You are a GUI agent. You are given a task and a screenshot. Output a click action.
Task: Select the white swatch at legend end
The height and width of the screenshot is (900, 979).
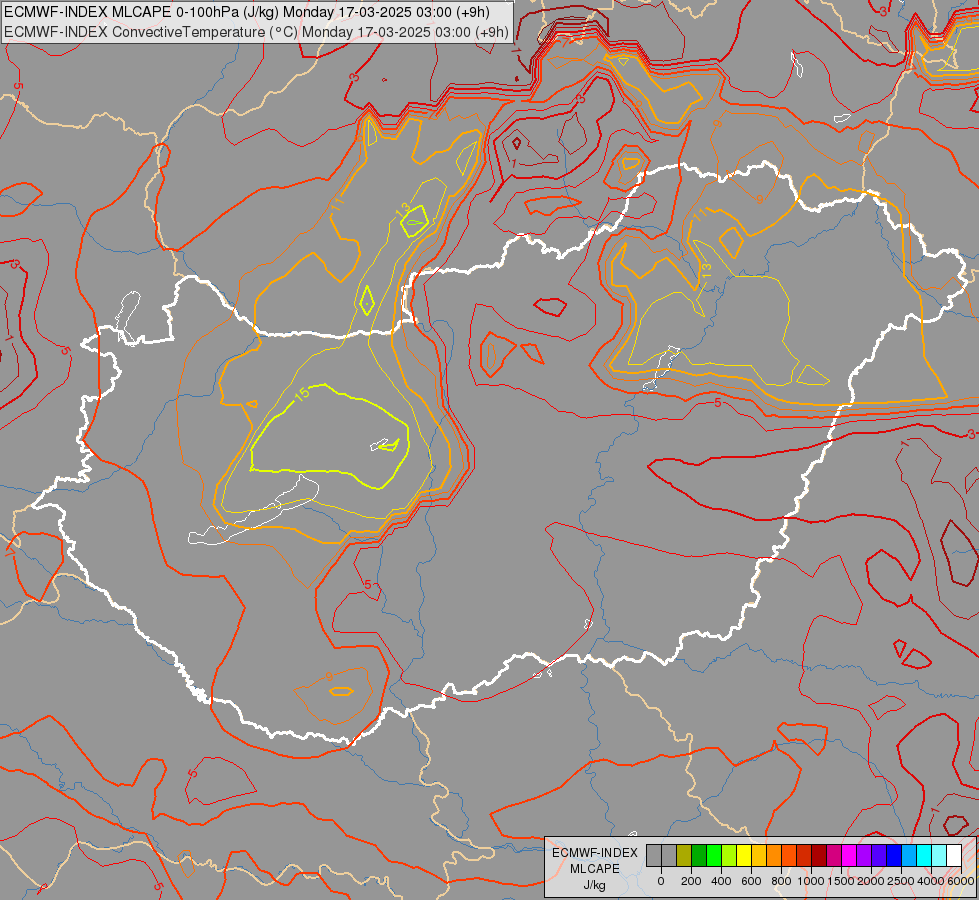click(x=954, y=856)
